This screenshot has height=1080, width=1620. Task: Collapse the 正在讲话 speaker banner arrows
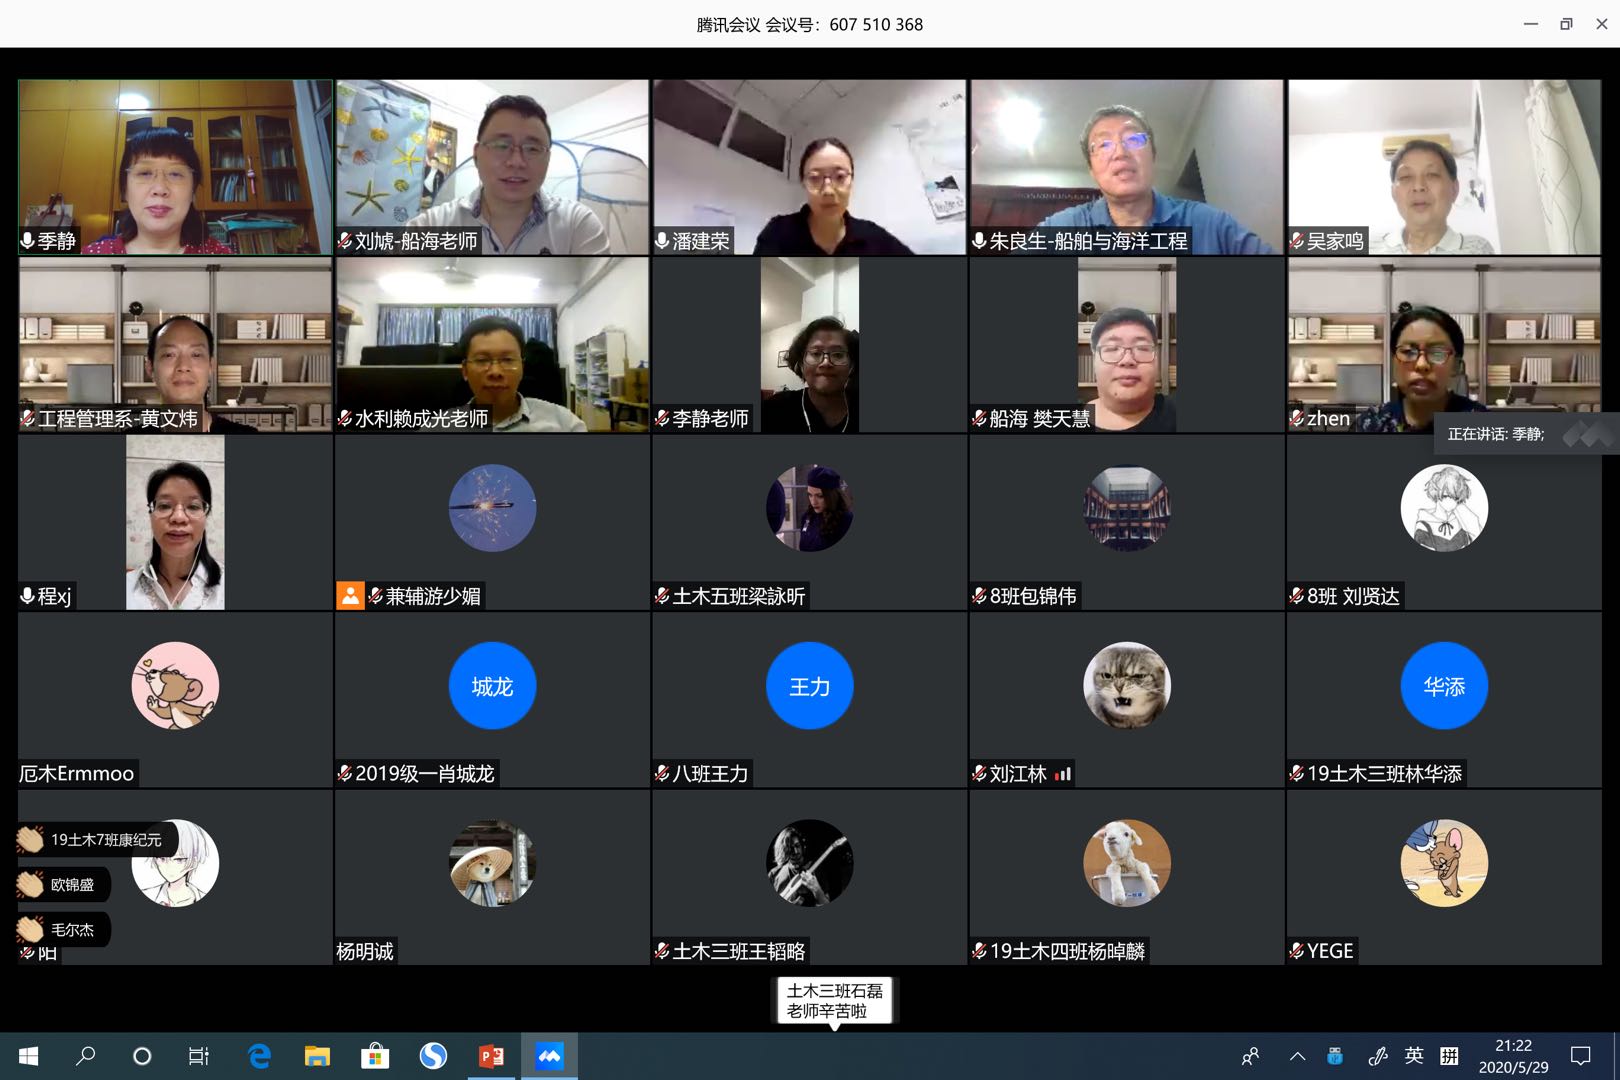coord(1589,434)
